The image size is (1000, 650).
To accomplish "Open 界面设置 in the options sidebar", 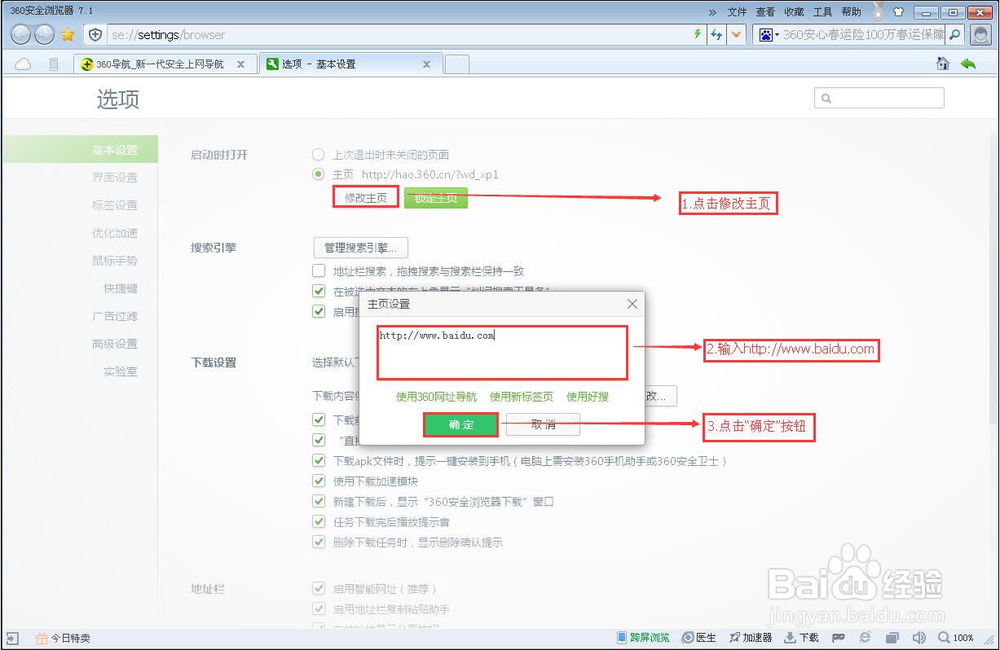I will point(115,177).
